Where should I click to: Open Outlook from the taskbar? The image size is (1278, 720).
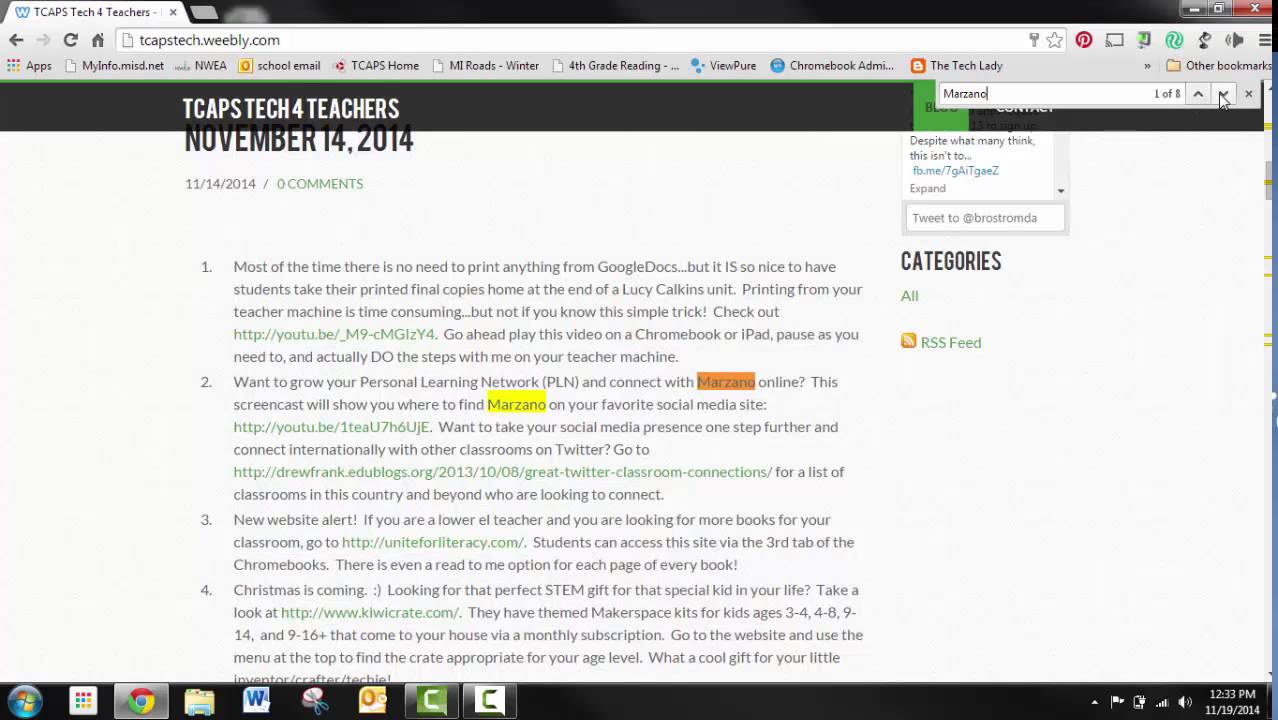(x=373, y=701)
